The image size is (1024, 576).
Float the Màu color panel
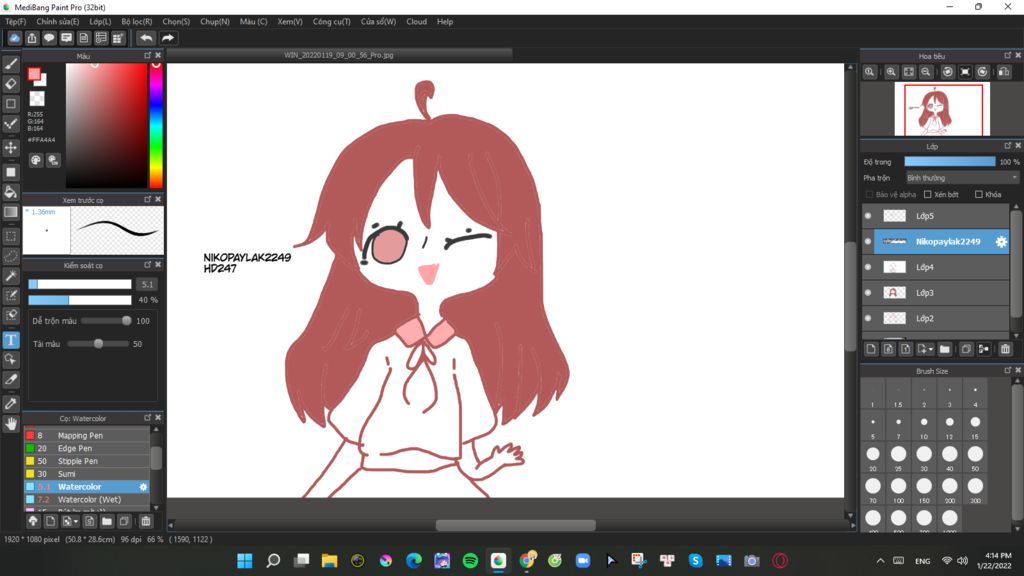pos(148,56)
